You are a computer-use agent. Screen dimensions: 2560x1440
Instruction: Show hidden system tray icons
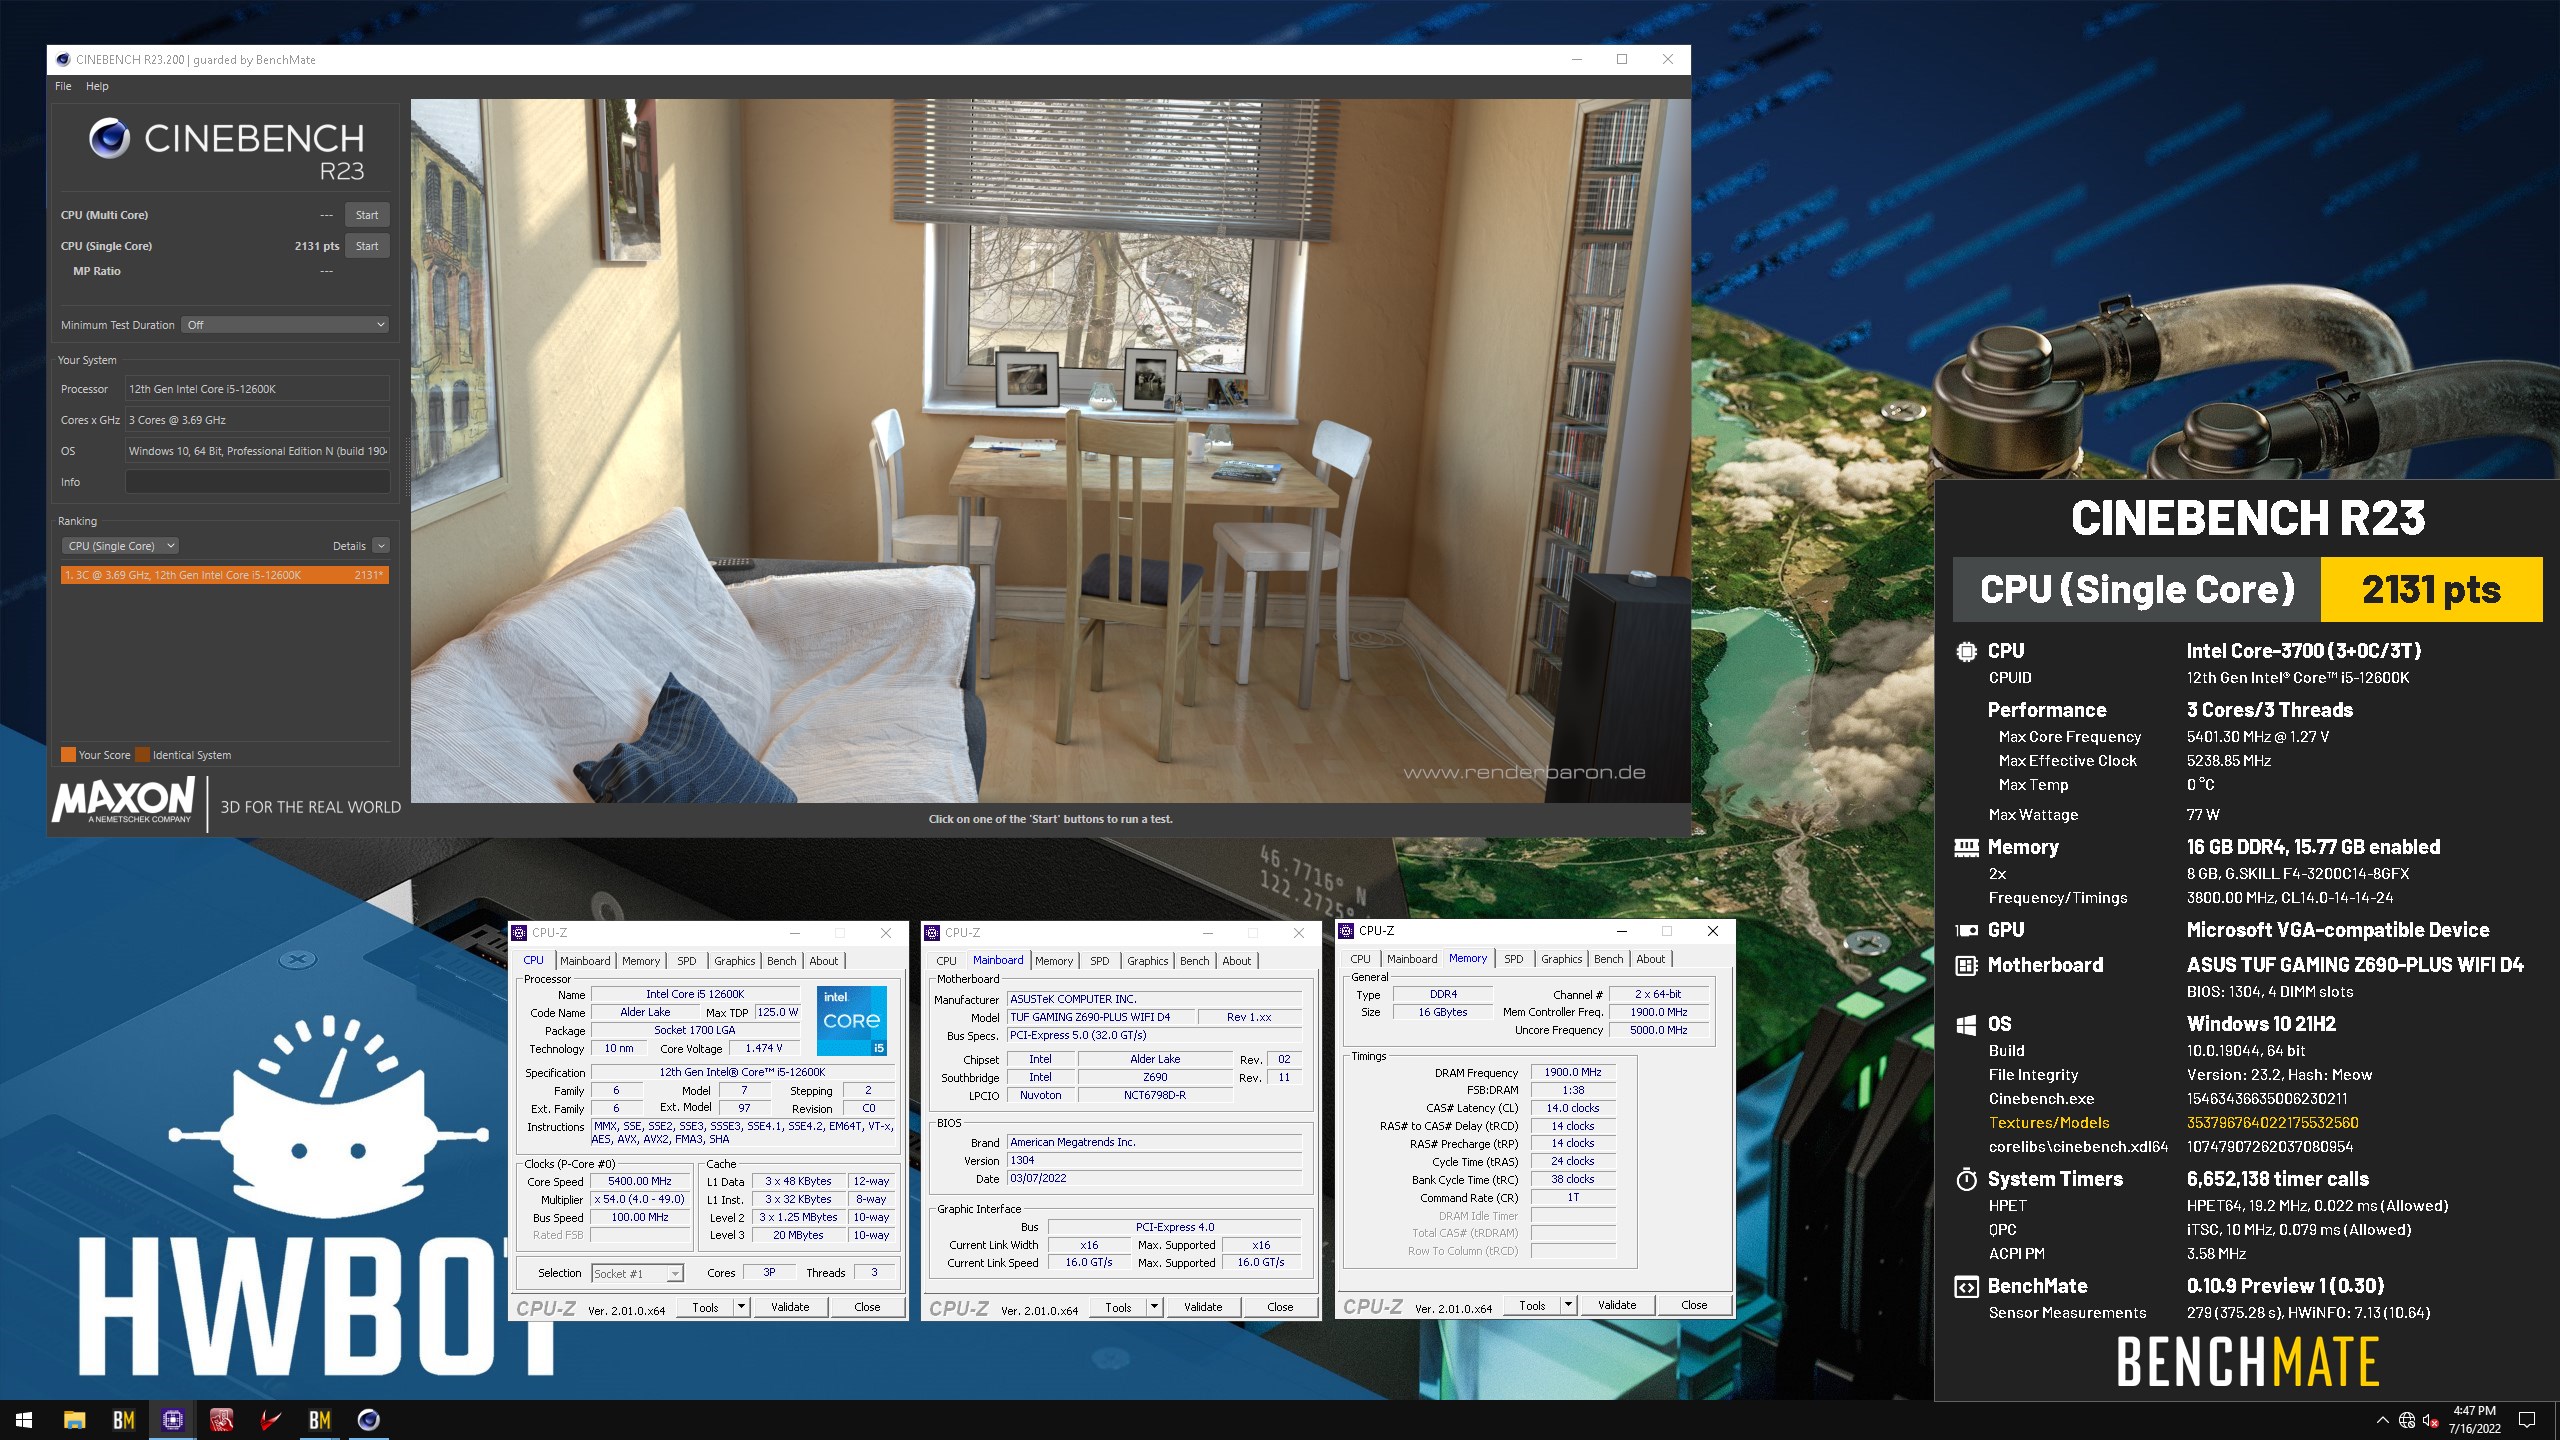point(2382,1420)
